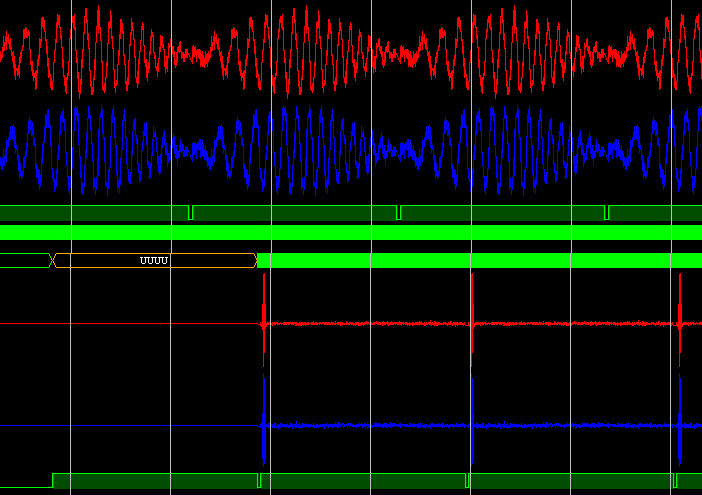Click second low pulse on bottom green digital signal

coord(467,480)
